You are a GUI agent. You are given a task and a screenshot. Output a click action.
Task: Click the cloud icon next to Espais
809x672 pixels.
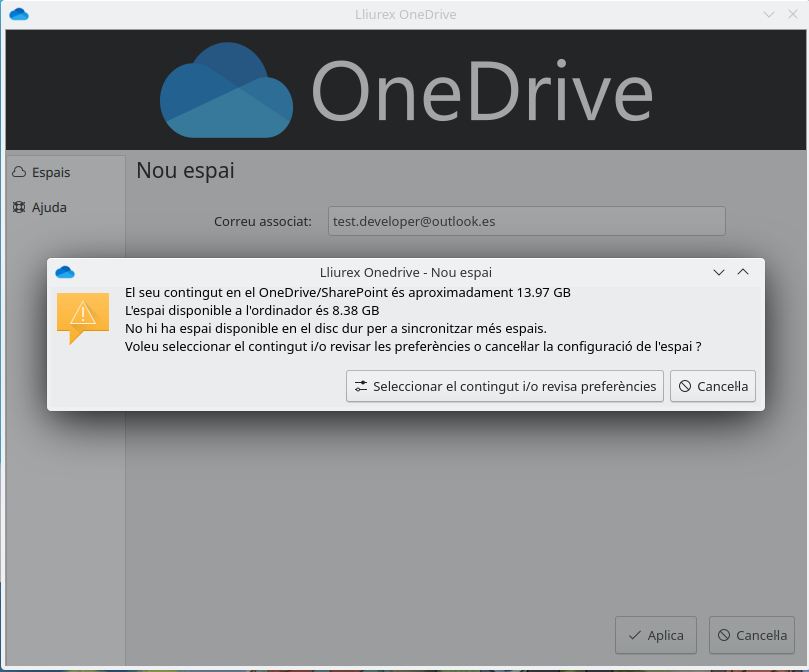[x=18, y=172]
